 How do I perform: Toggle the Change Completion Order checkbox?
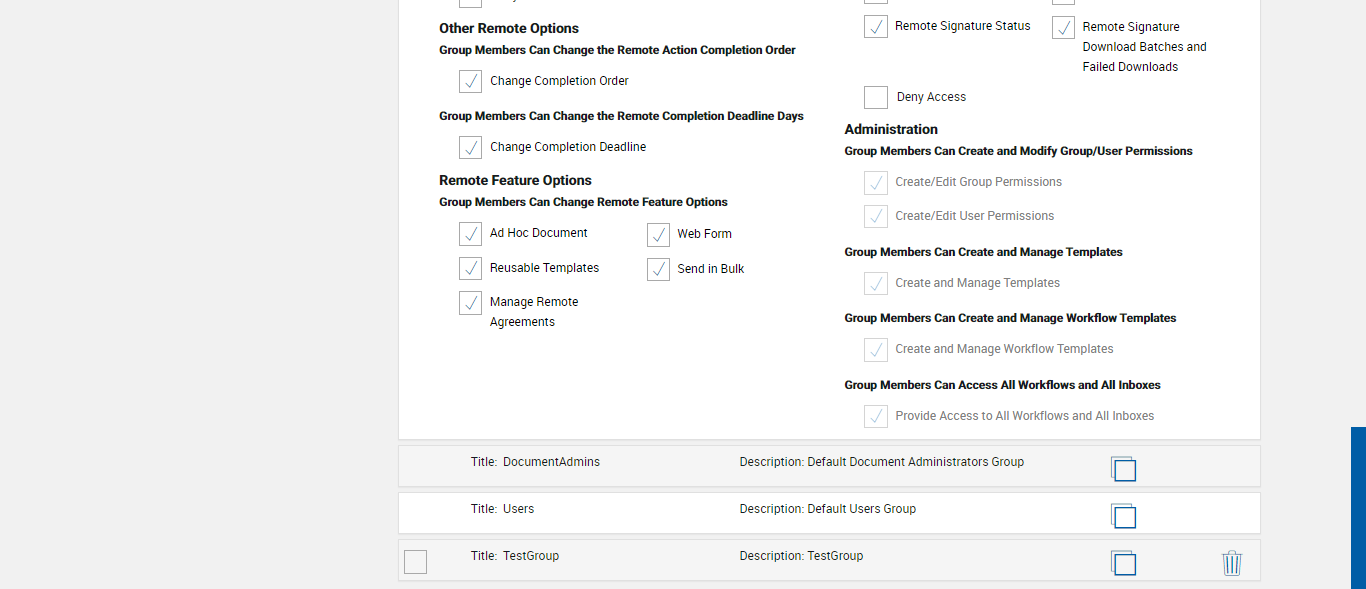pyautogui.click(x=470, y=81)
